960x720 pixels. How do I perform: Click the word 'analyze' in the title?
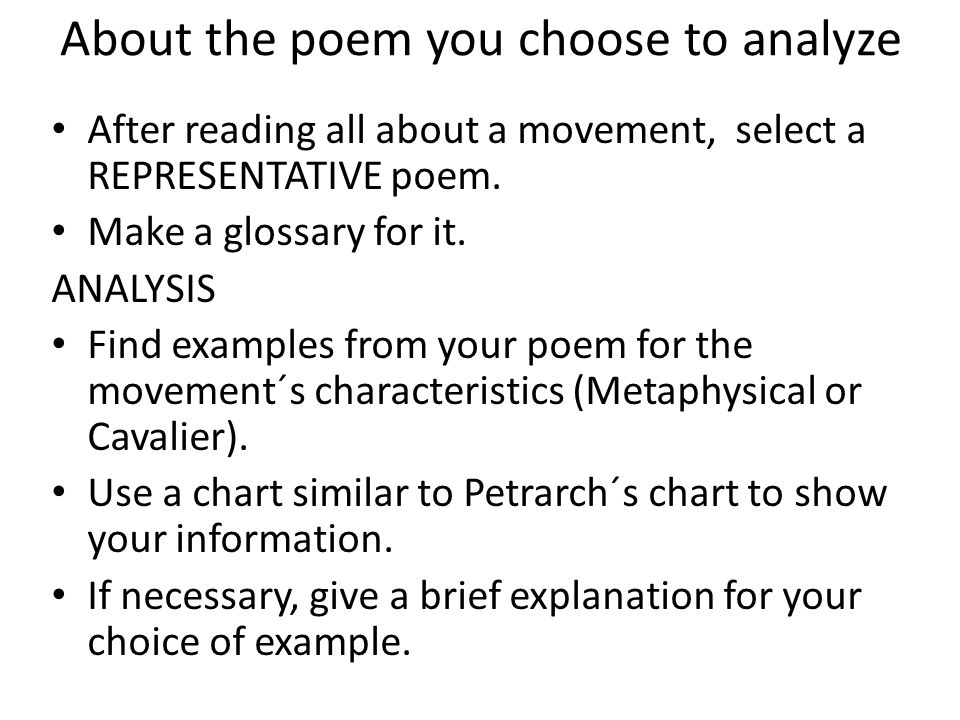[x=821, y=42]
